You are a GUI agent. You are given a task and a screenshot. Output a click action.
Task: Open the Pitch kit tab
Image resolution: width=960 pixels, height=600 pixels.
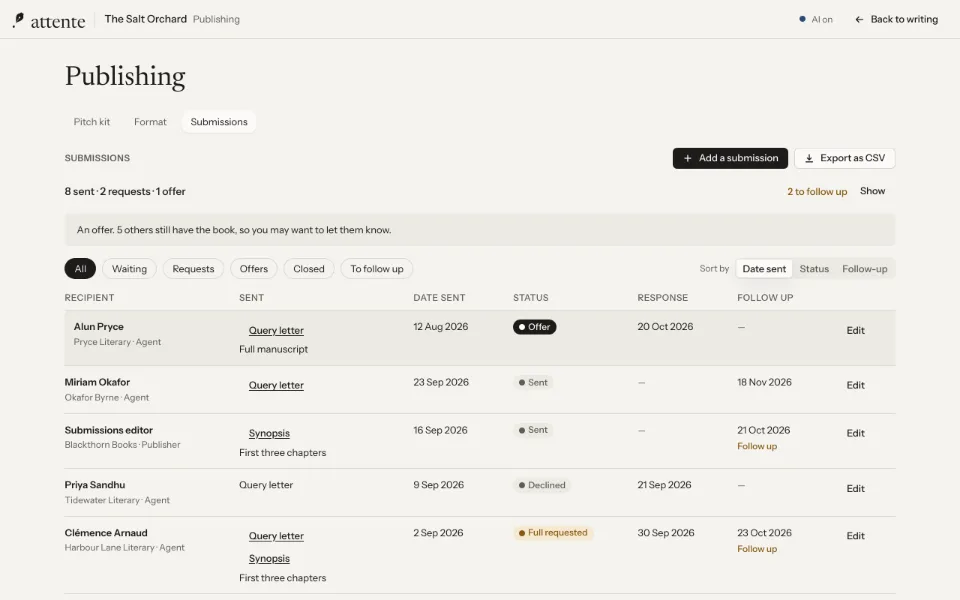pyautogui.click(x=92, y=122)
